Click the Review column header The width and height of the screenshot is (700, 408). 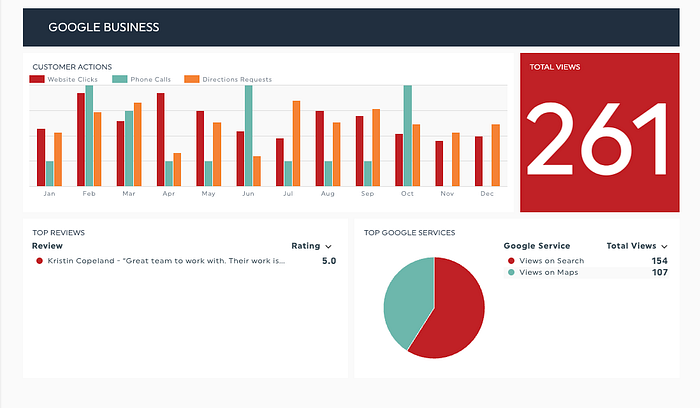47,246
